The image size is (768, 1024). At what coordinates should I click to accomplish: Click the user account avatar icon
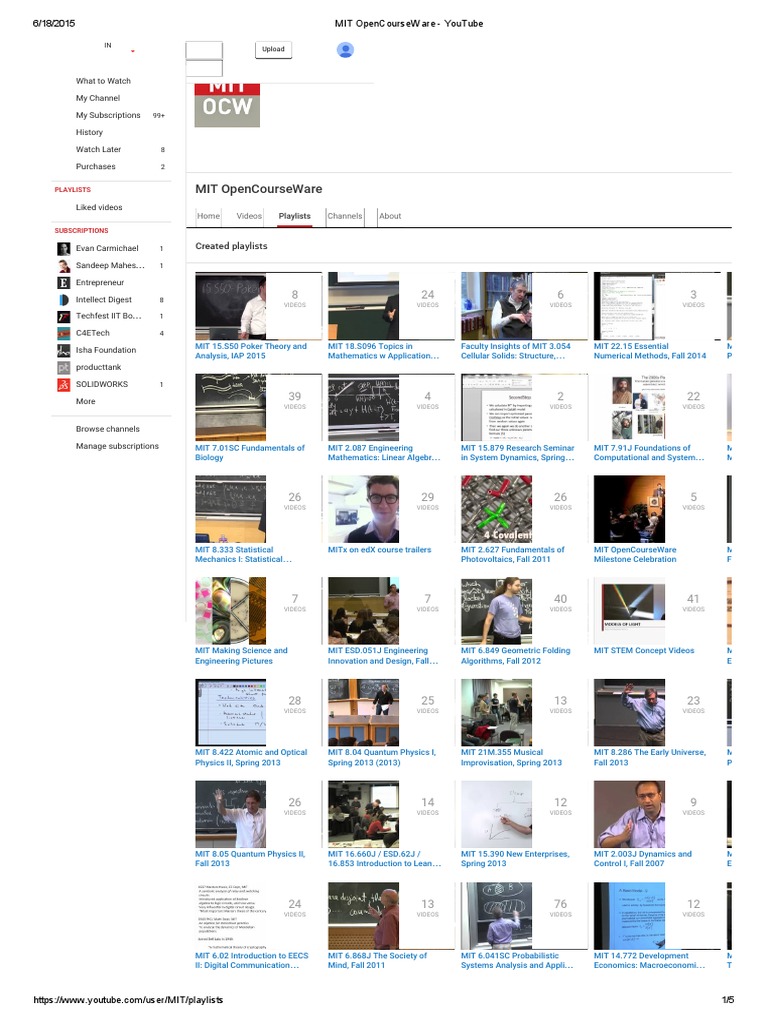pyautogui.click(x=345, y=50)
